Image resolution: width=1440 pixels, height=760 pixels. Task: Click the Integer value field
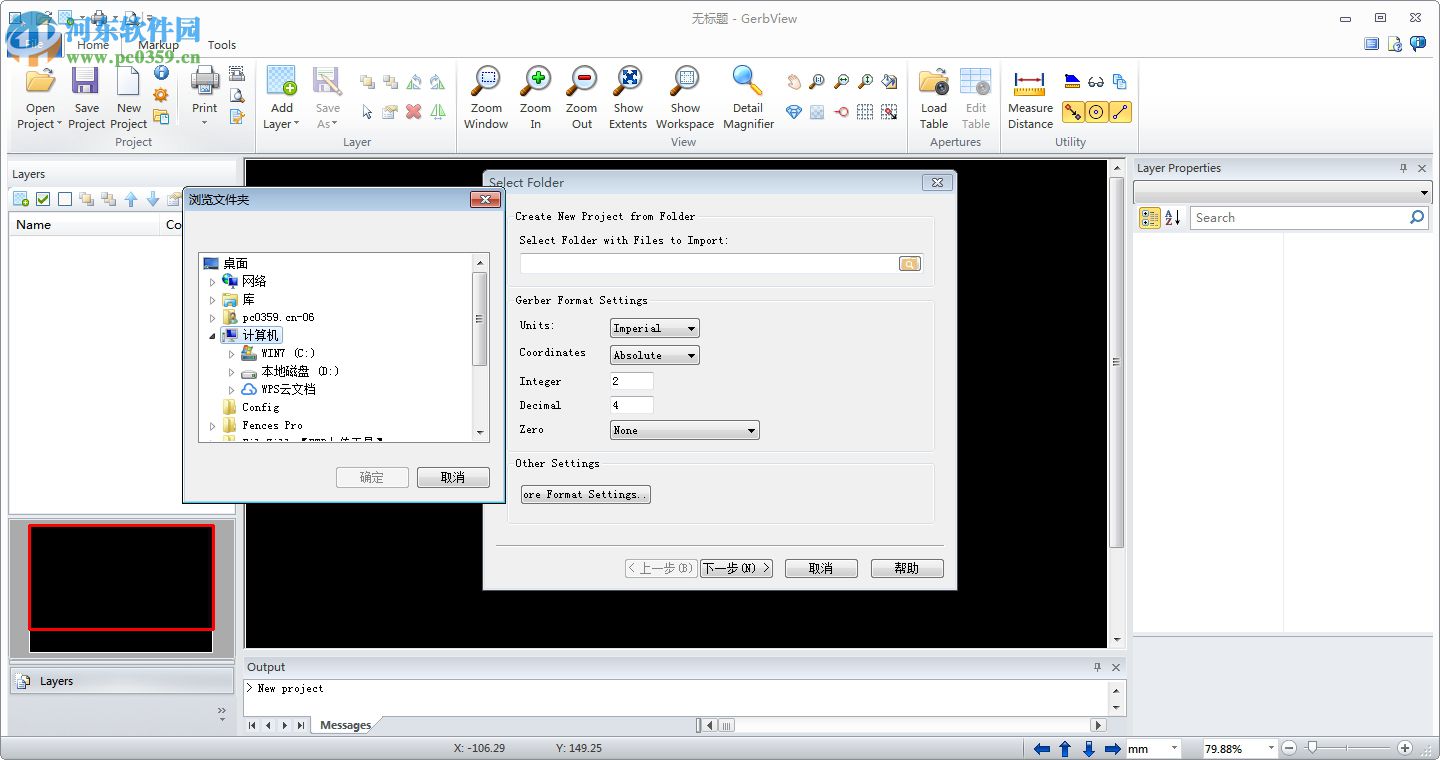(632, 381)
